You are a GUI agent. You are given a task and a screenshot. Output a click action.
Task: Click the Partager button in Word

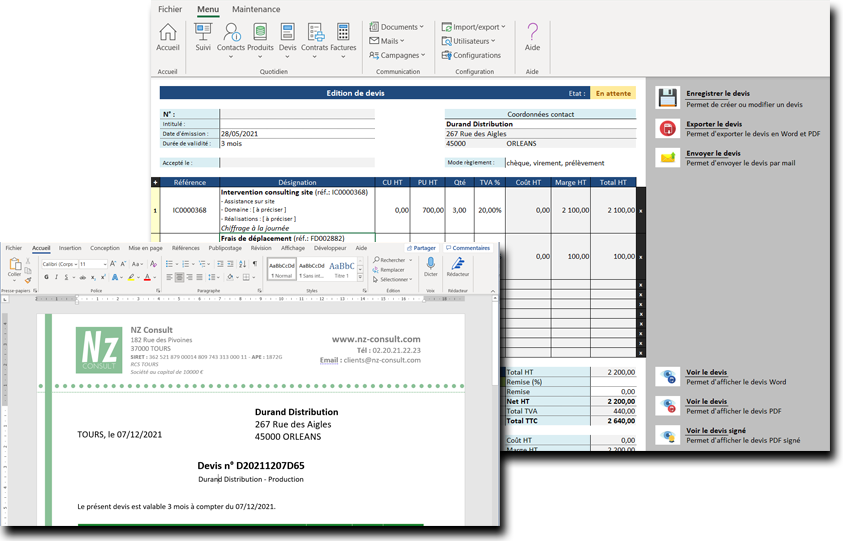pos(422,248)
